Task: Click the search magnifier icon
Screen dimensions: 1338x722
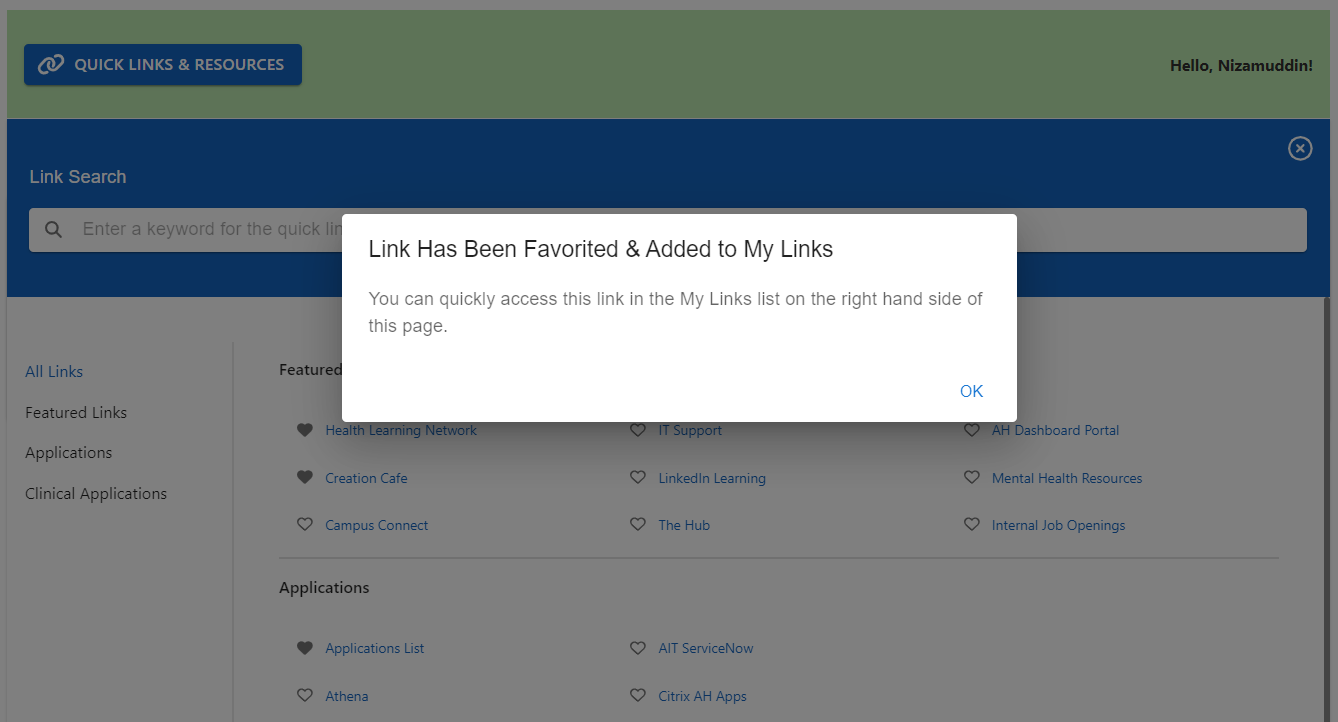Action: point(54,230)
